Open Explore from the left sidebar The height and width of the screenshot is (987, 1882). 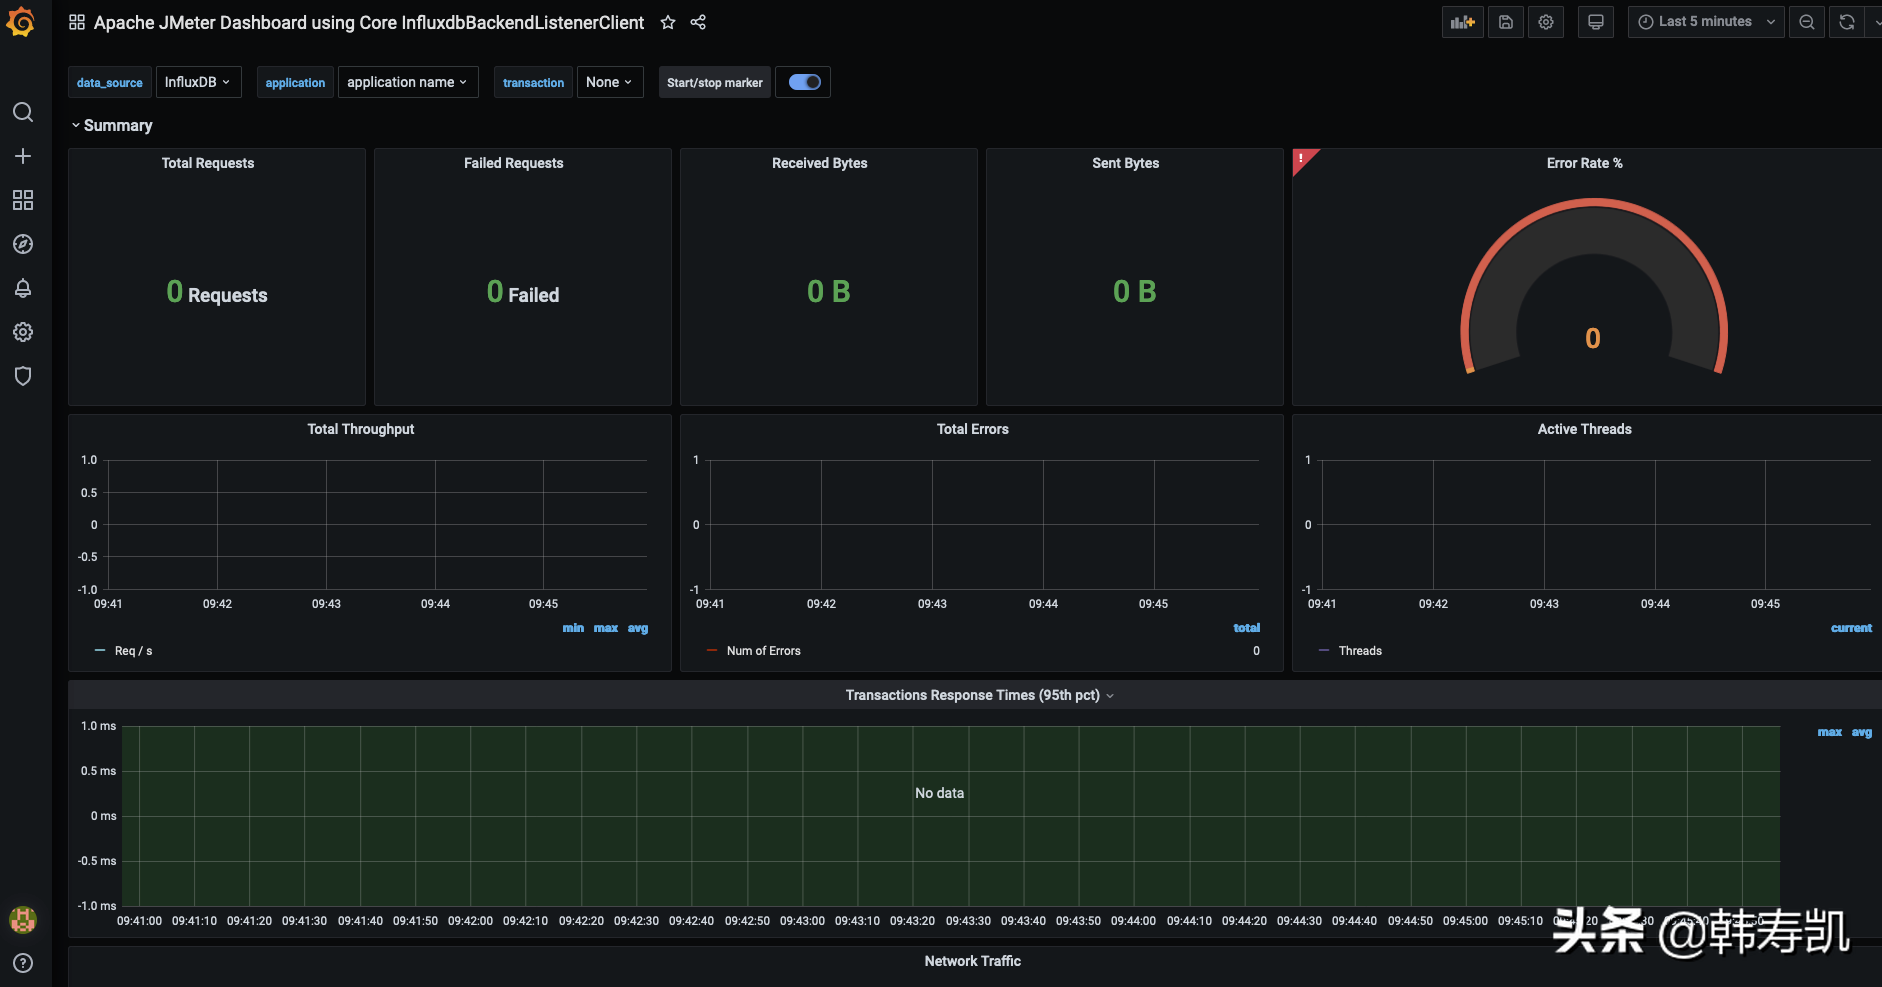coord(23,244)
